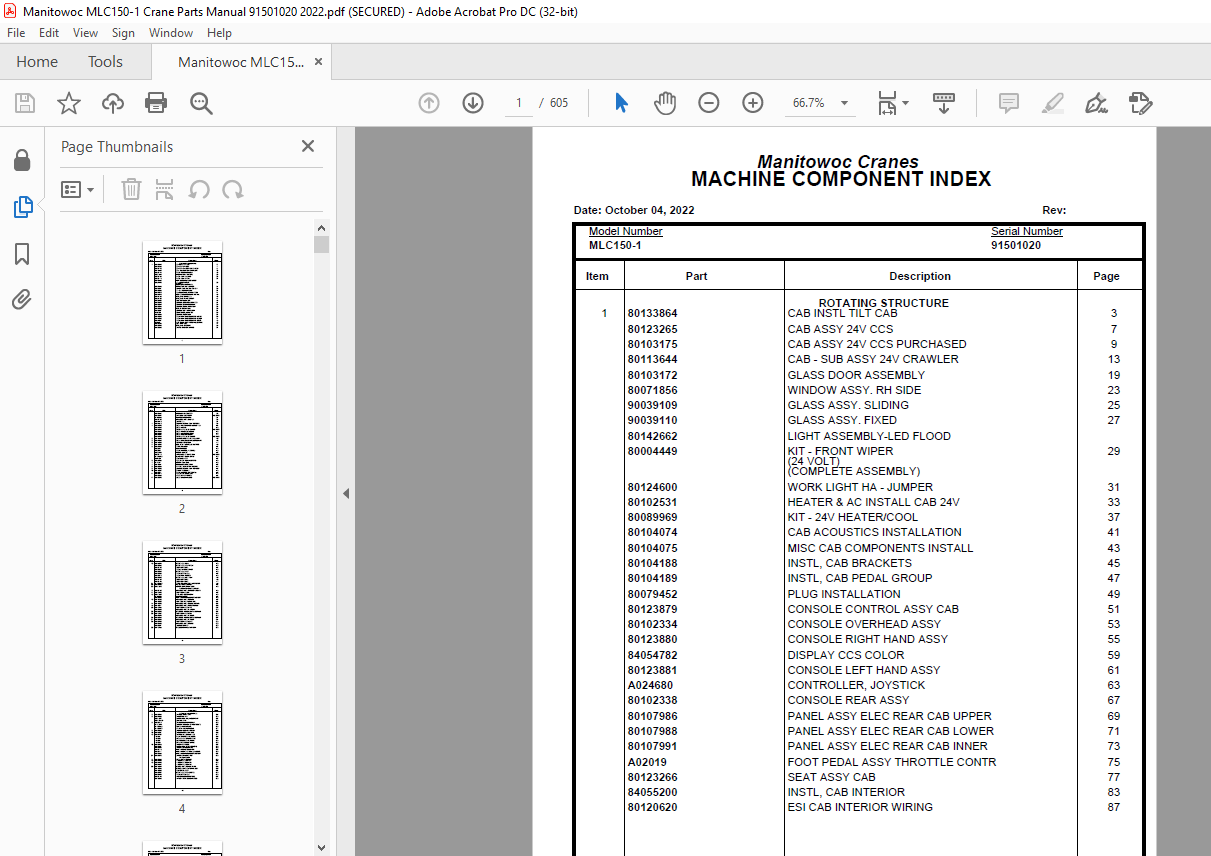Select page 1 thumbnail
The width and height of the screenshot is (1211, 856).
tap(182, 292)
